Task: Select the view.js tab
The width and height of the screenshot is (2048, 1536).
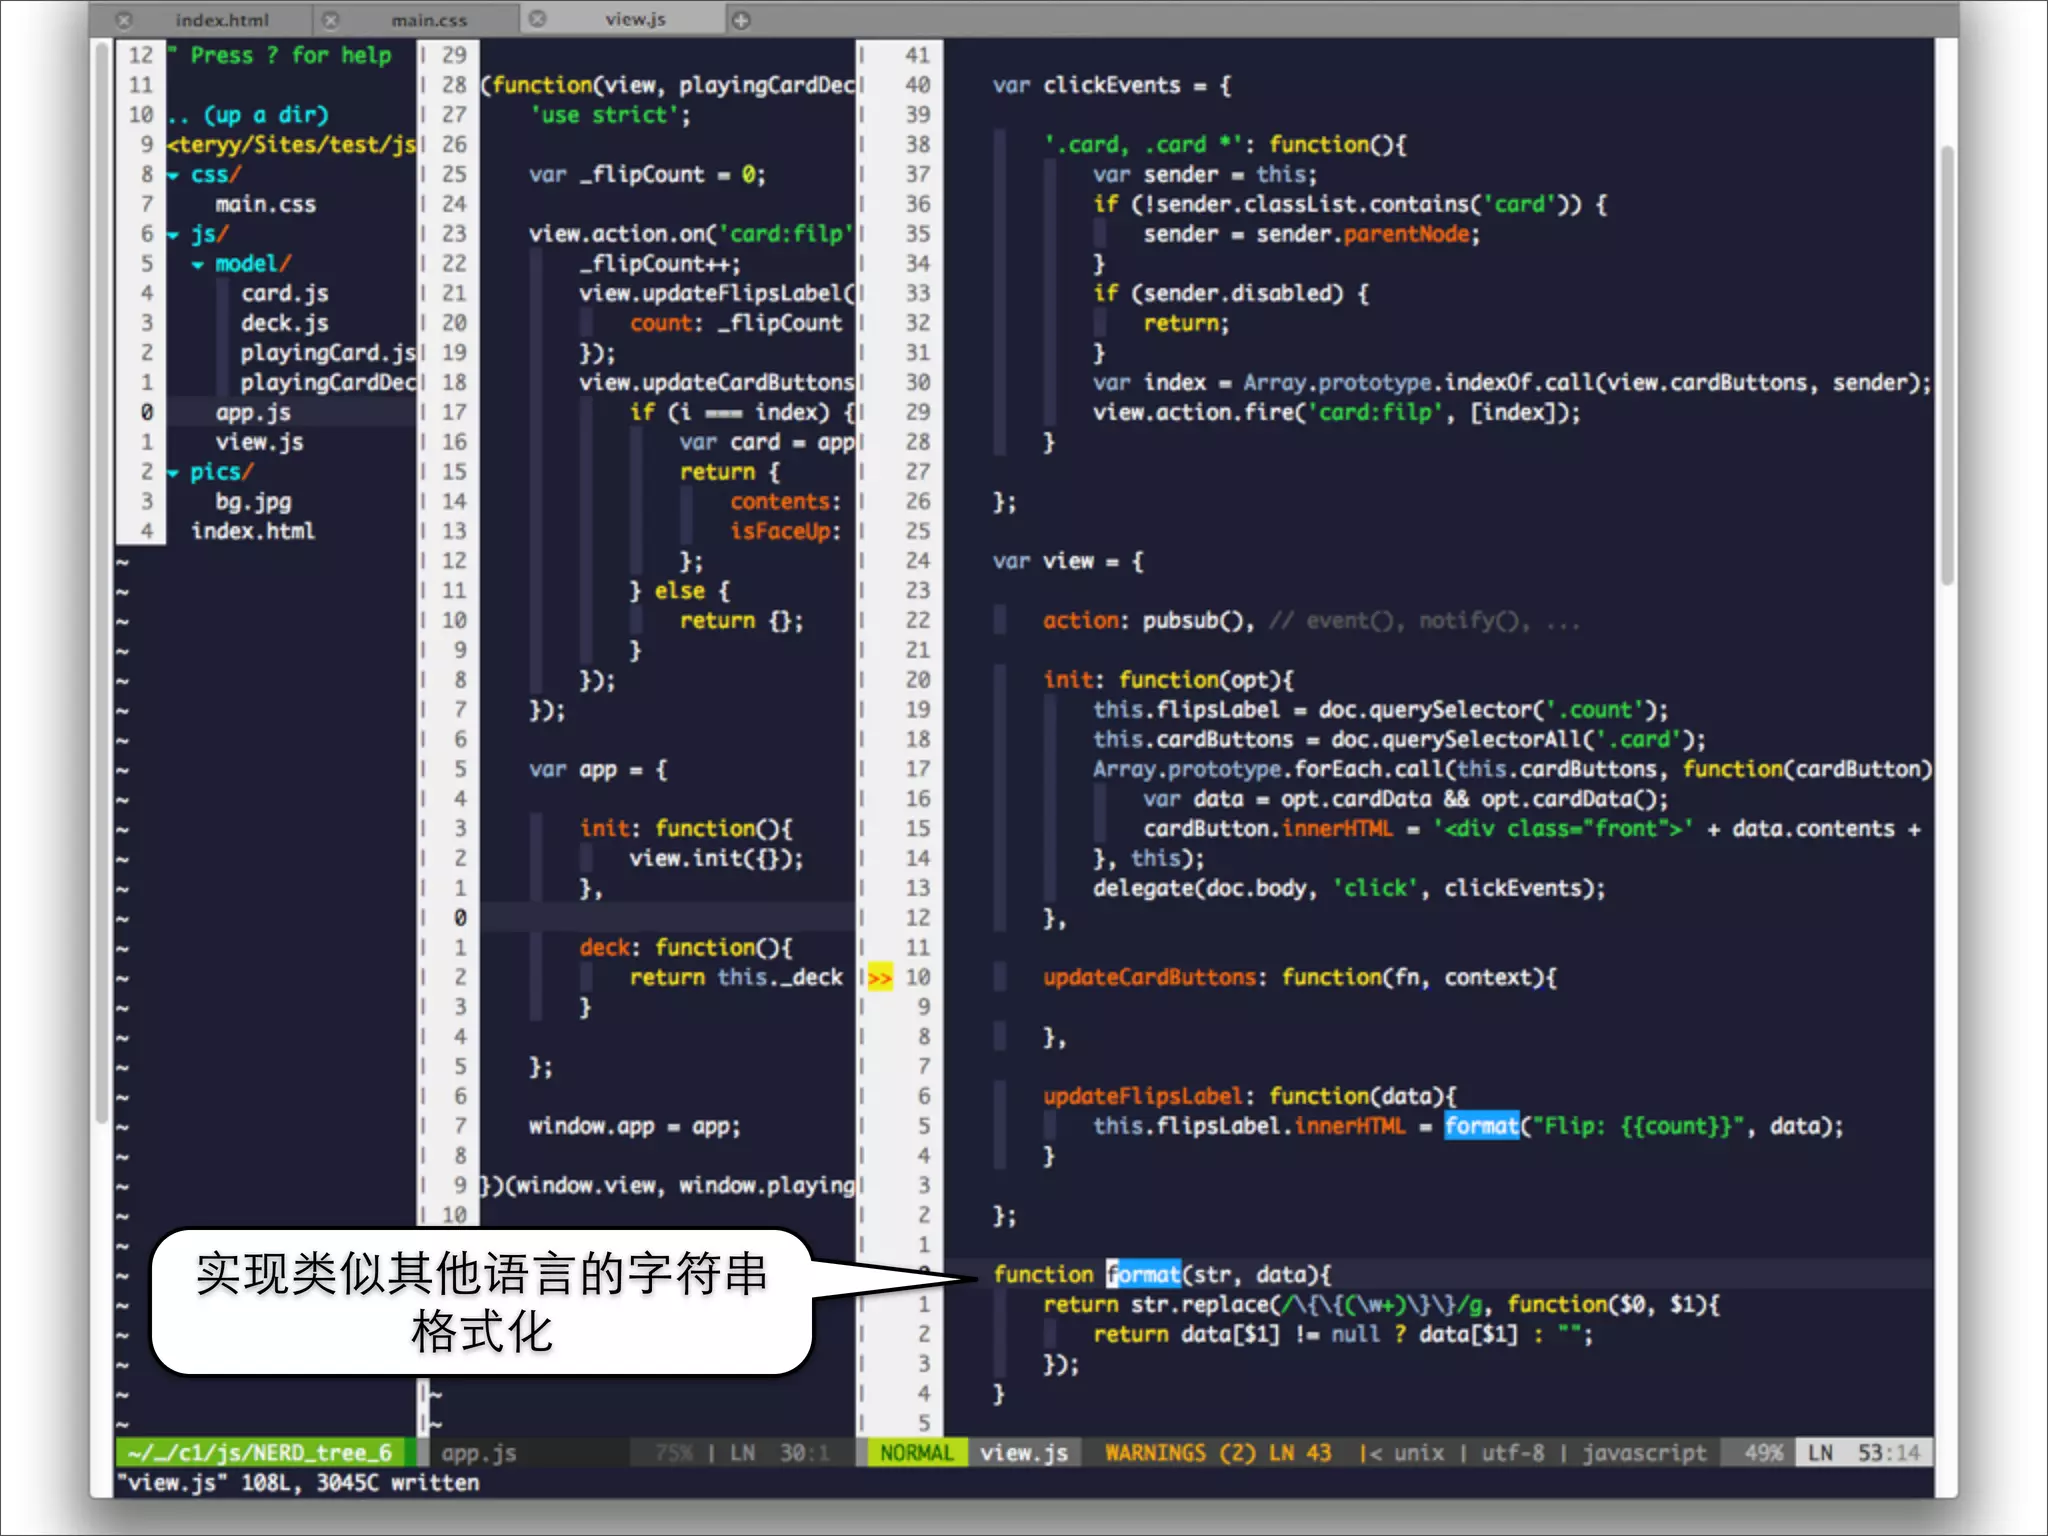Action: pyautogui.click(x=635, y=19)
